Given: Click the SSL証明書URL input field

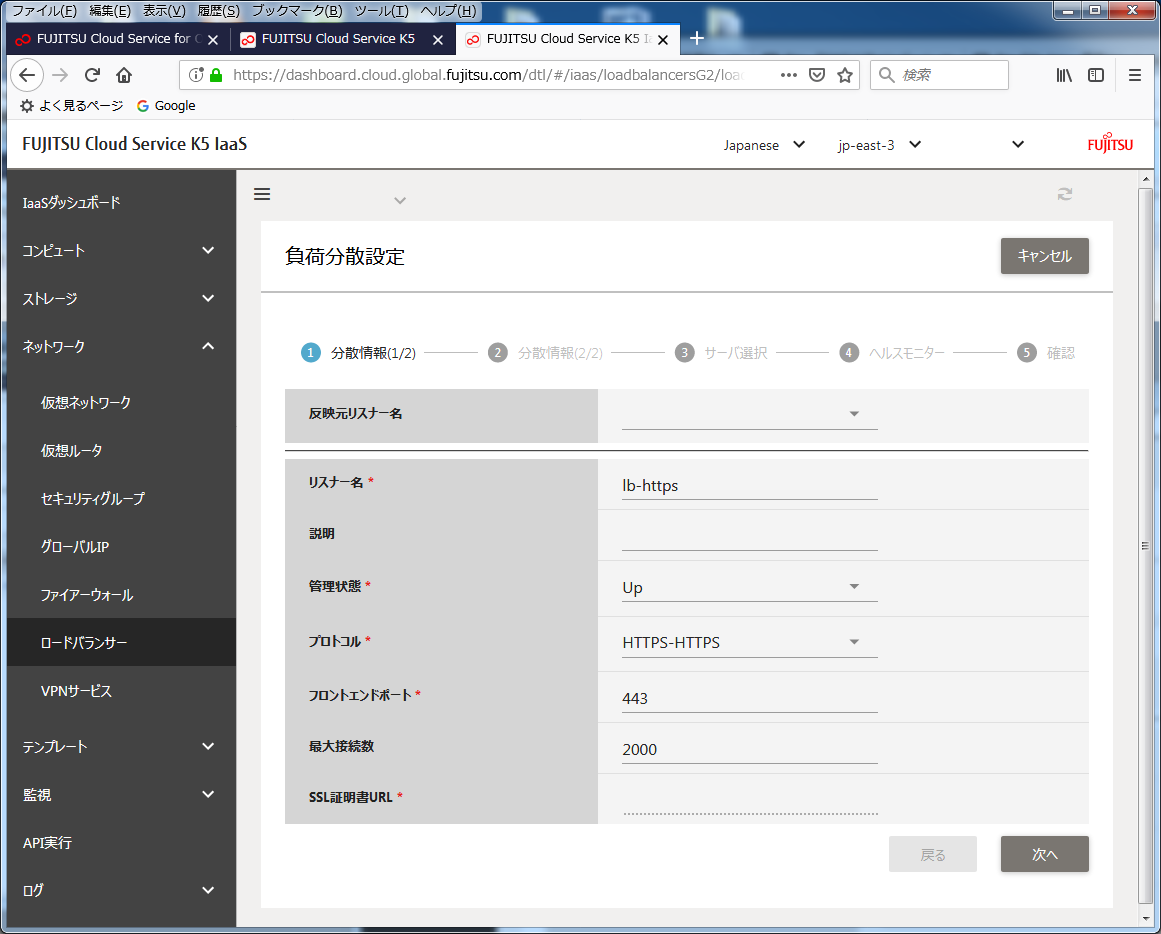Looking at the screenshot, I should click(749, 801).
